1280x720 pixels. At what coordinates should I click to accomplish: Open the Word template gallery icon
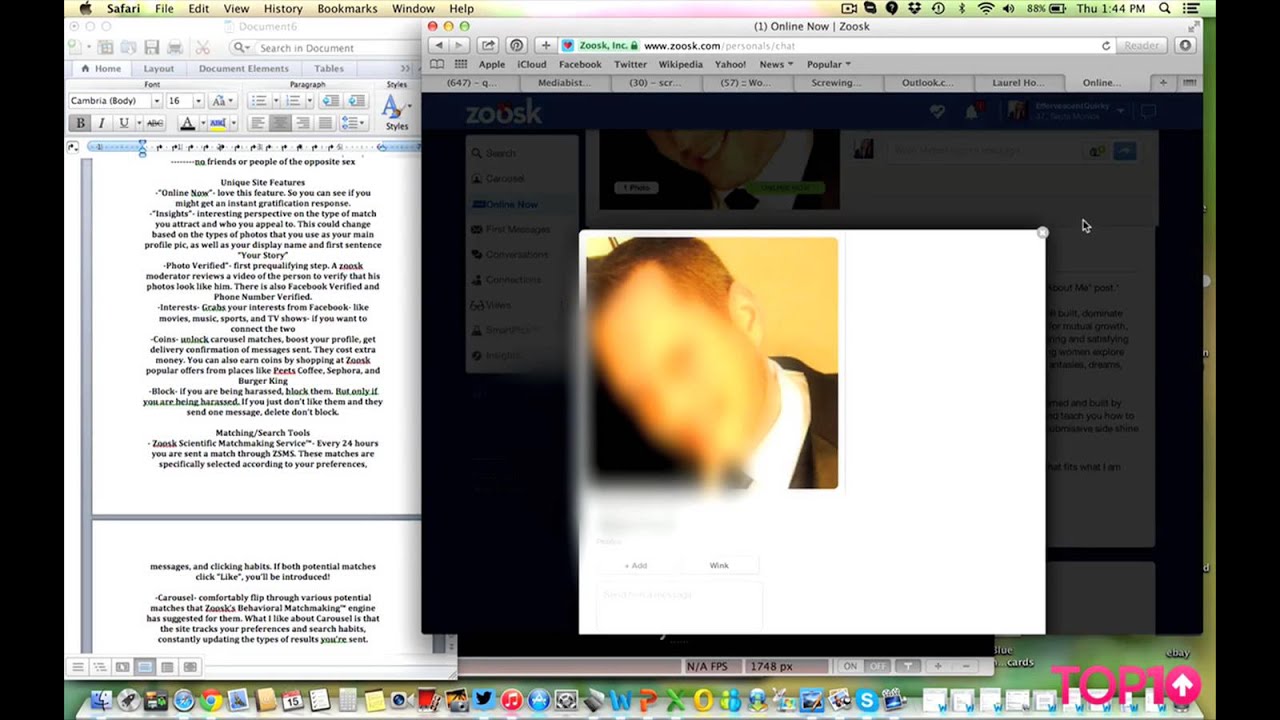point(105,47)
